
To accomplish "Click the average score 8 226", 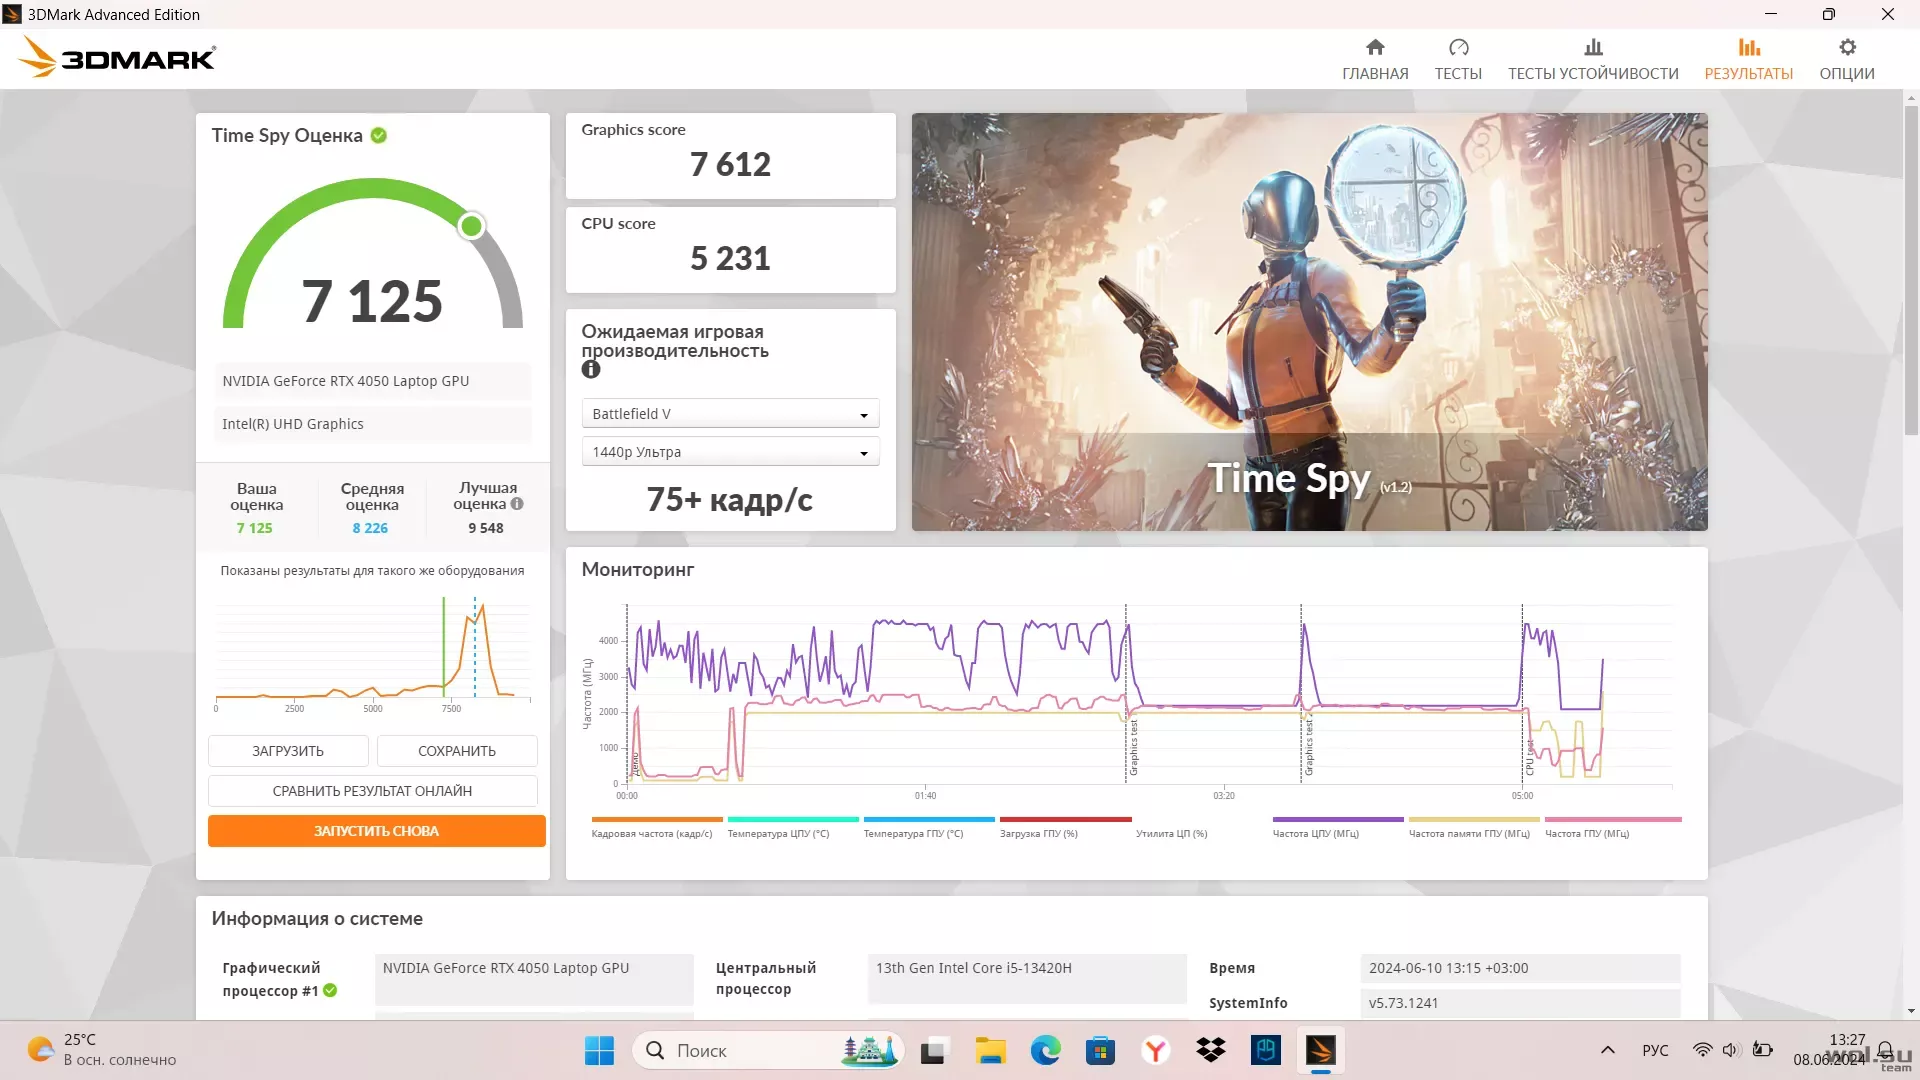I will point(370,528).
